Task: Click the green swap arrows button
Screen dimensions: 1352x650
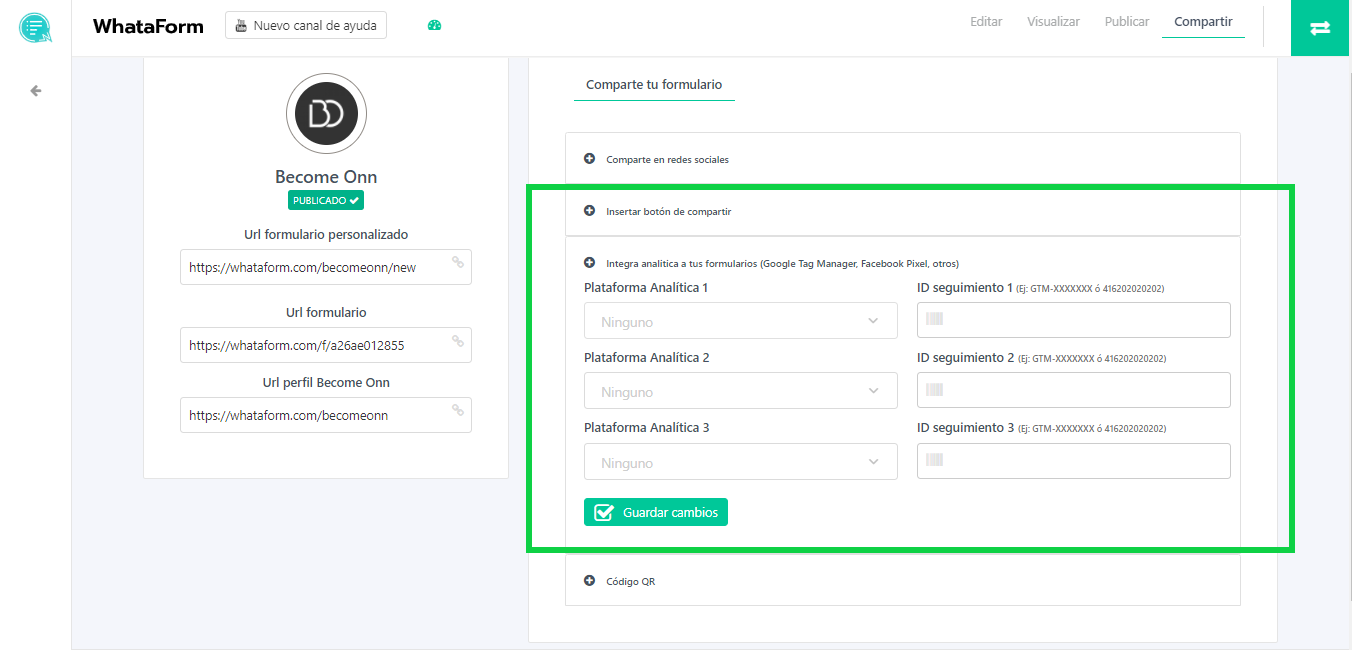Action: [1320, 28]
